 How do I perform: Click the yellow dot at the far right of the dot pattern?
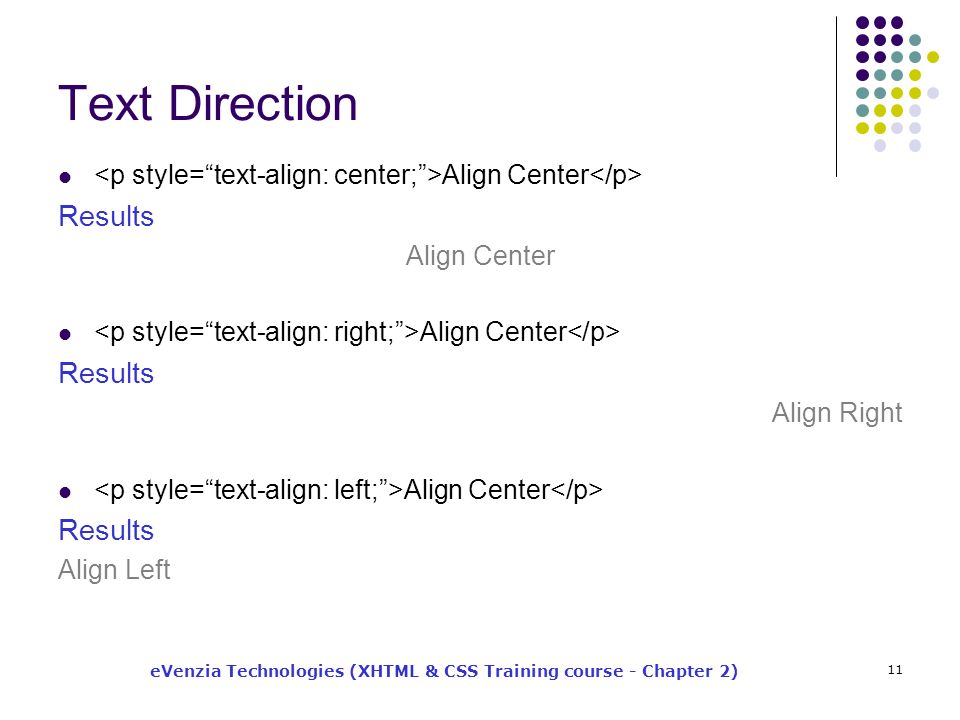pyautogui.click(x=933, y=58)
